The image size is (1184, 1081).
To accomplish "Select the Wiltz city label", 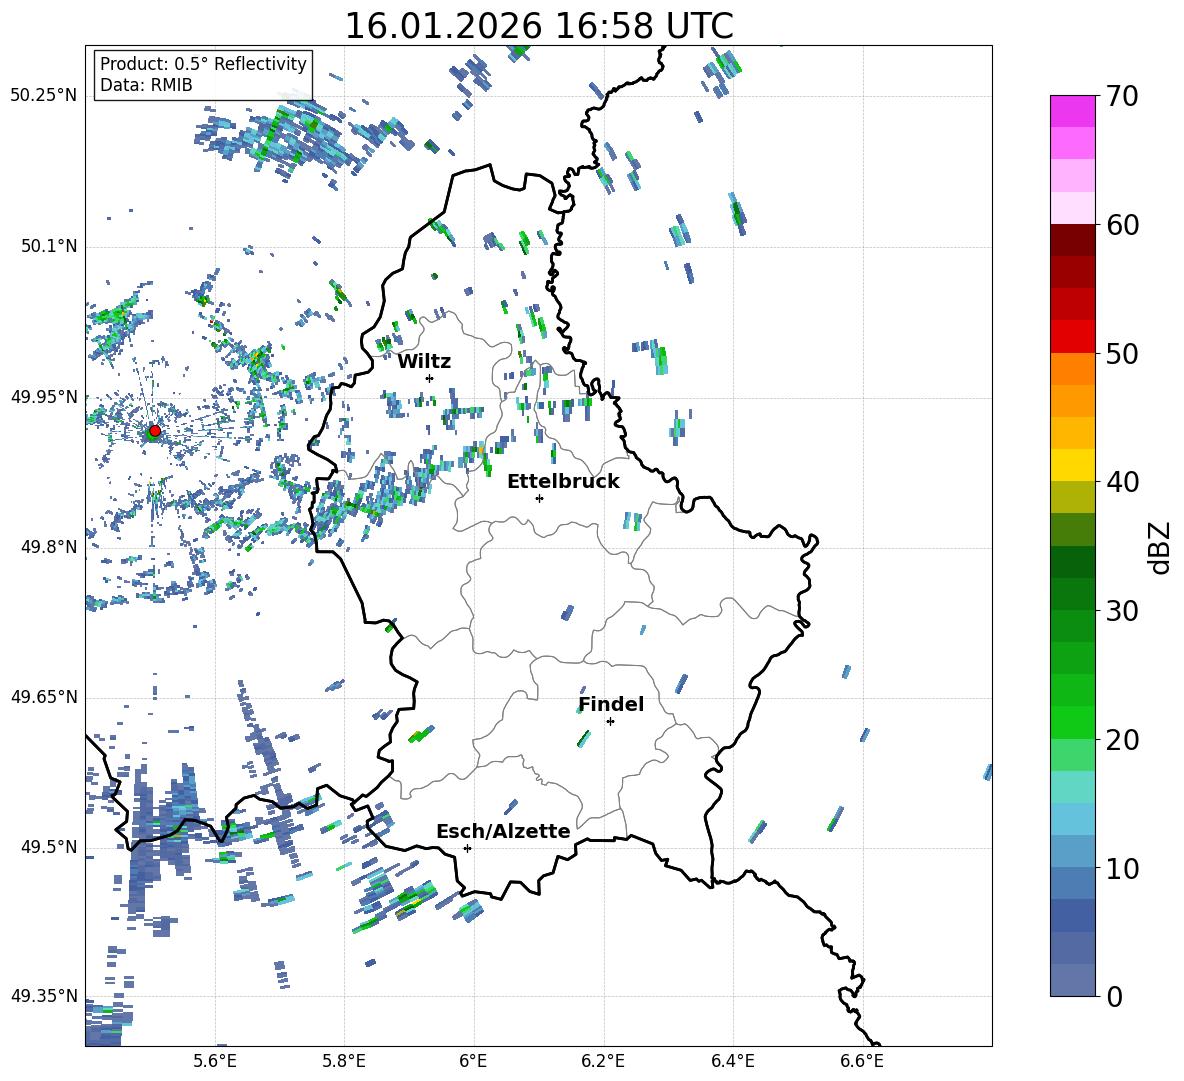I will pyautogui.click(x=424, y=361).
